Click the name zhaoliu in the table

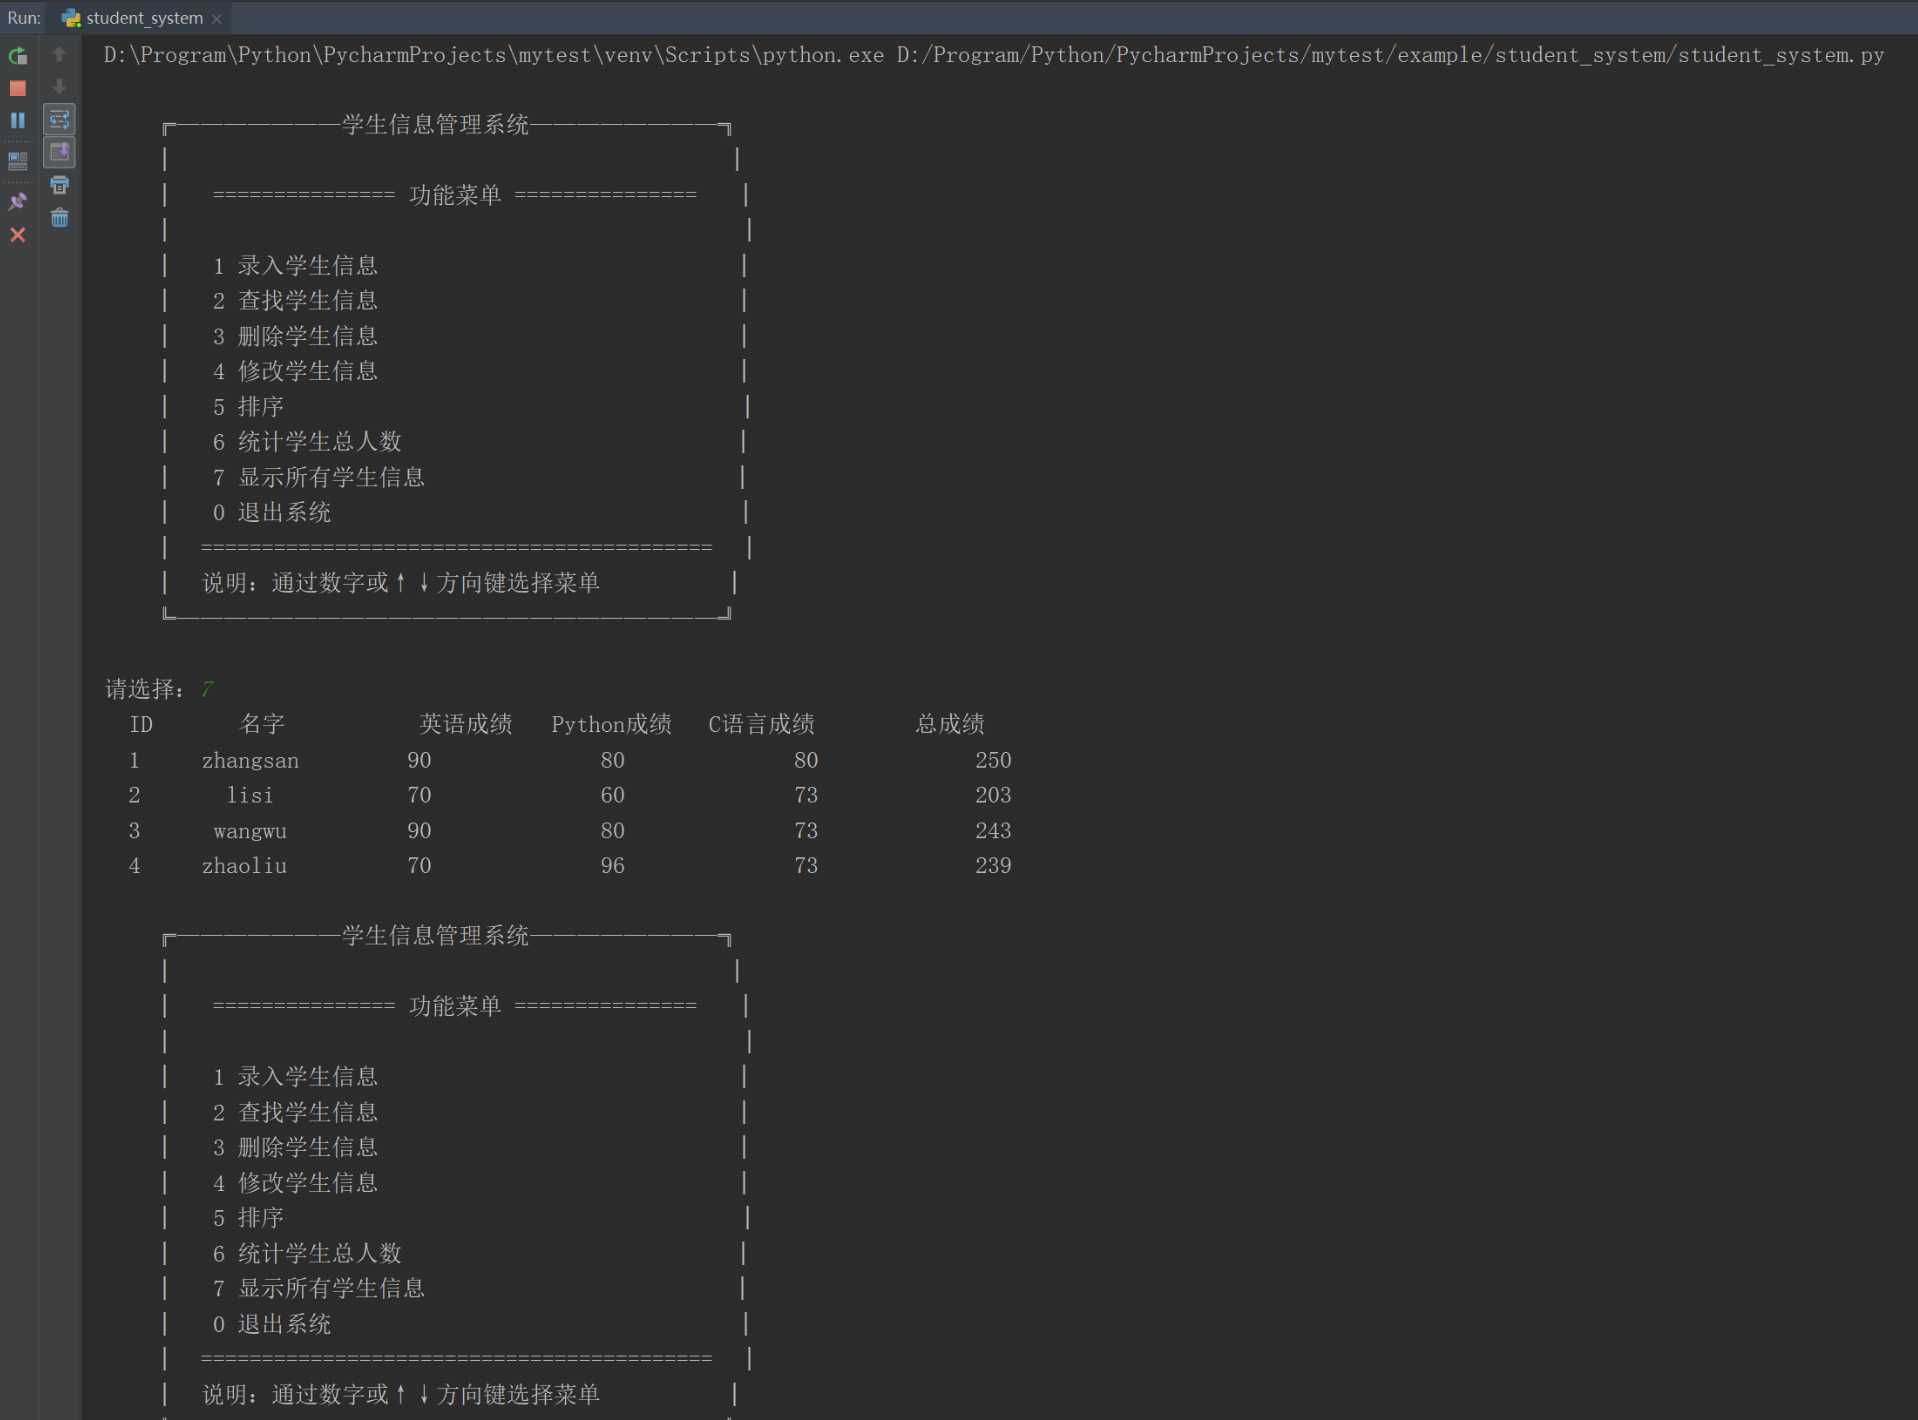[x=244, y=866]
